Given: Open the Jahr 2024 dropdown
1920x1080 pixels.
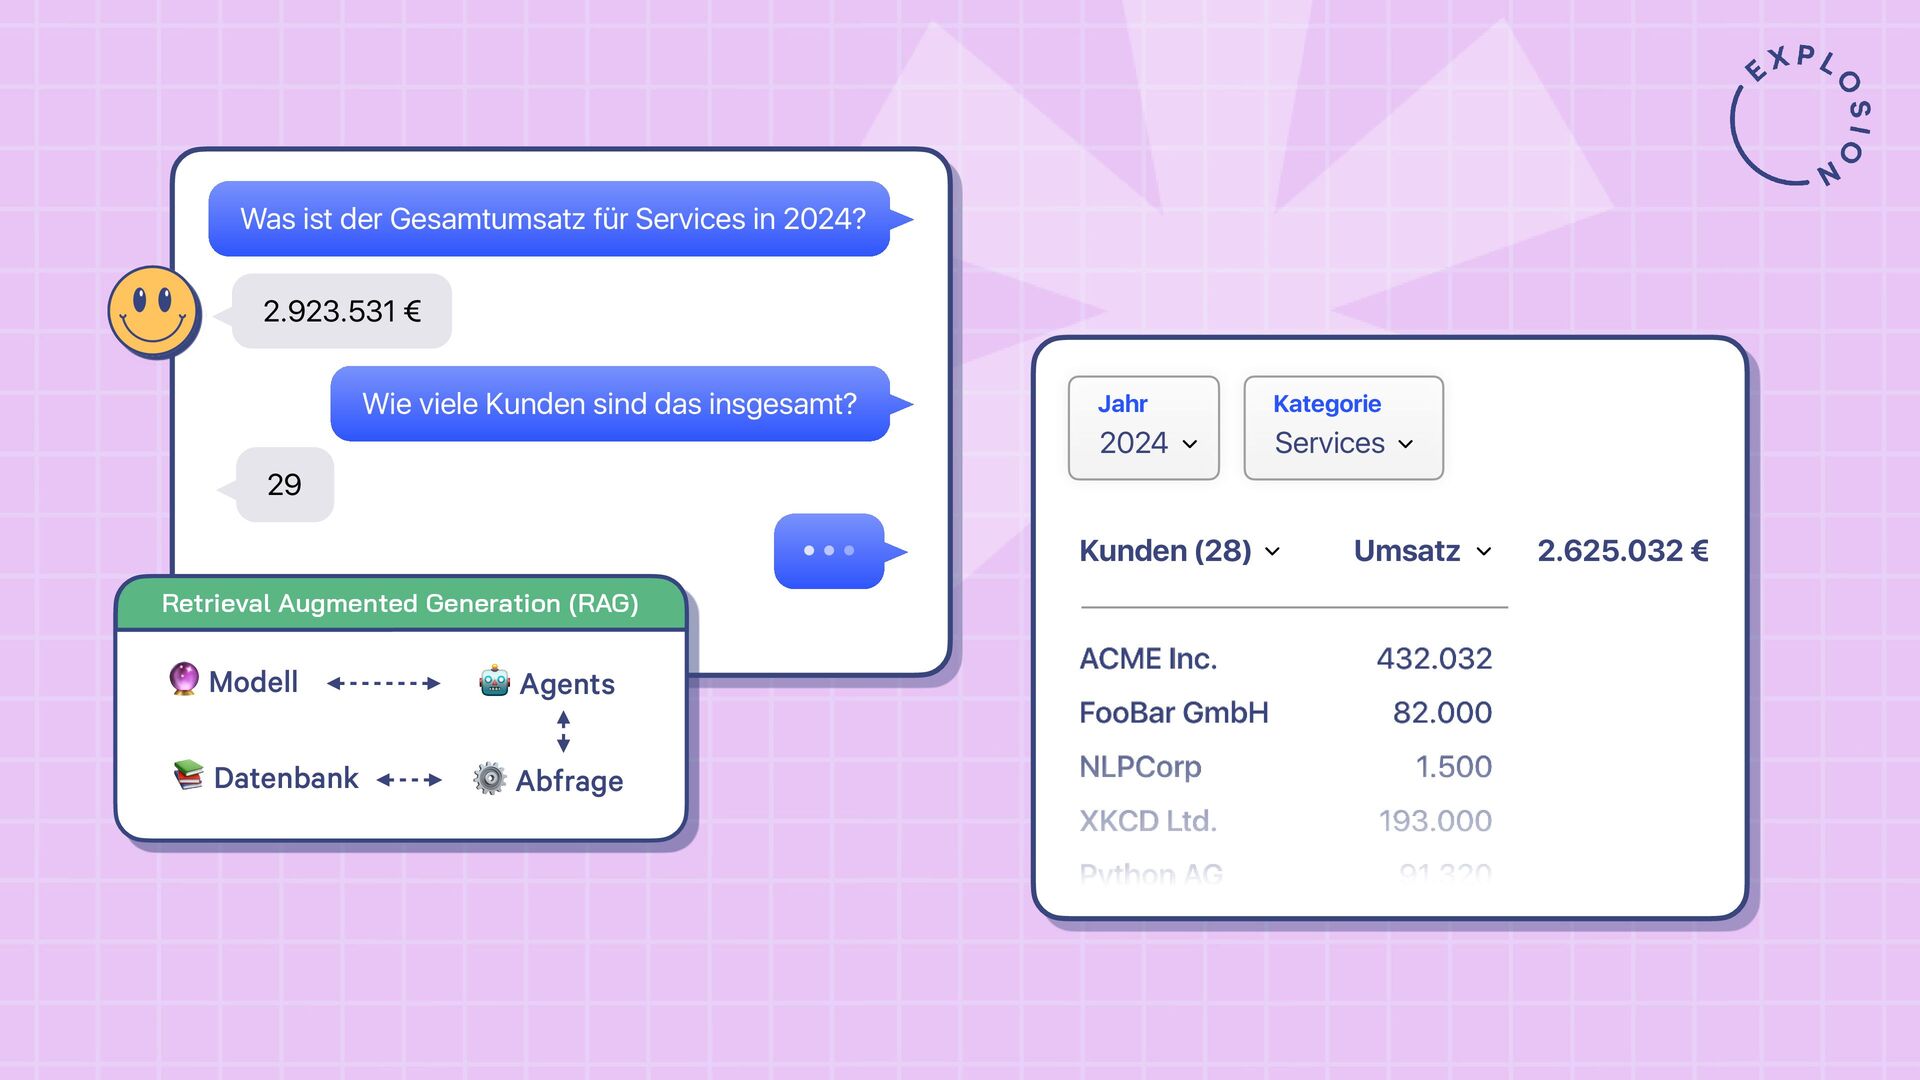Looking at the screenshot, I should click(x=1143, y=428).
